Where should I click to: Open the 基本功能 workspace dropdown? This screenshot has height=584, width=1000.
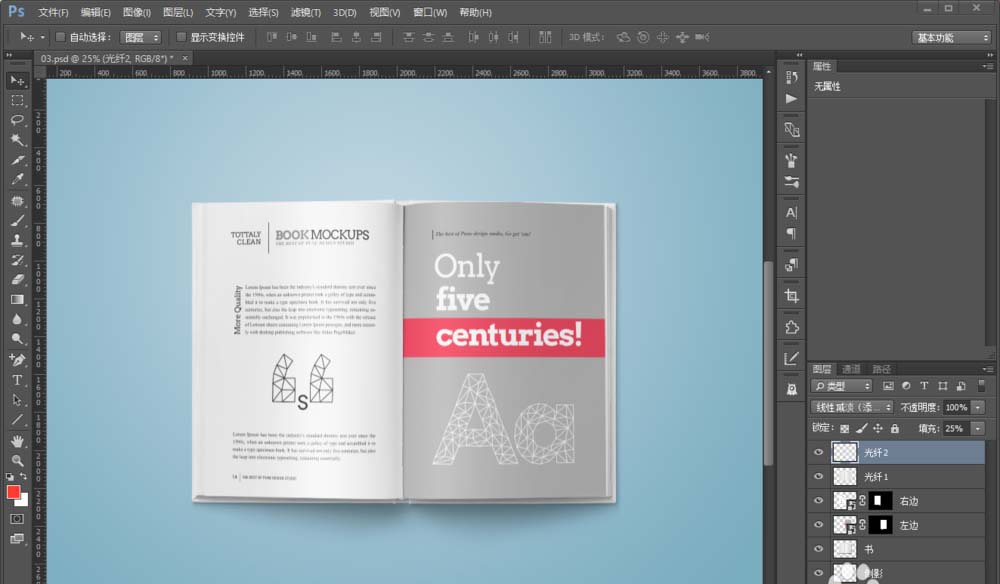[x=951, y=37]
